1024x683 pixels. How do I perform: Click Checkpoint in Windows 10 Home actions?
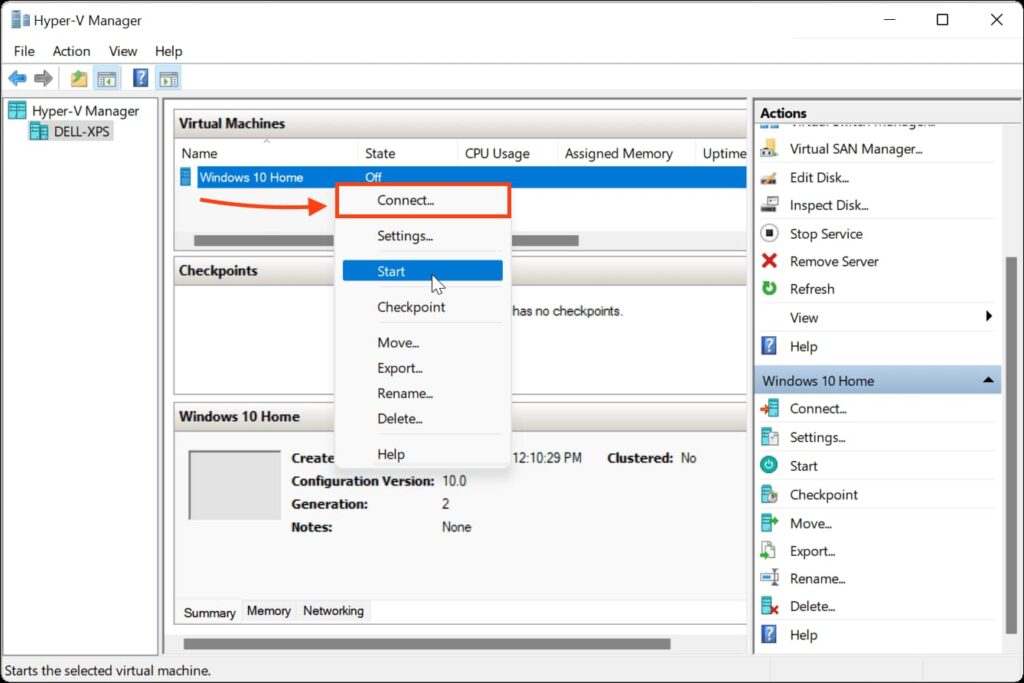click(823, 495)
